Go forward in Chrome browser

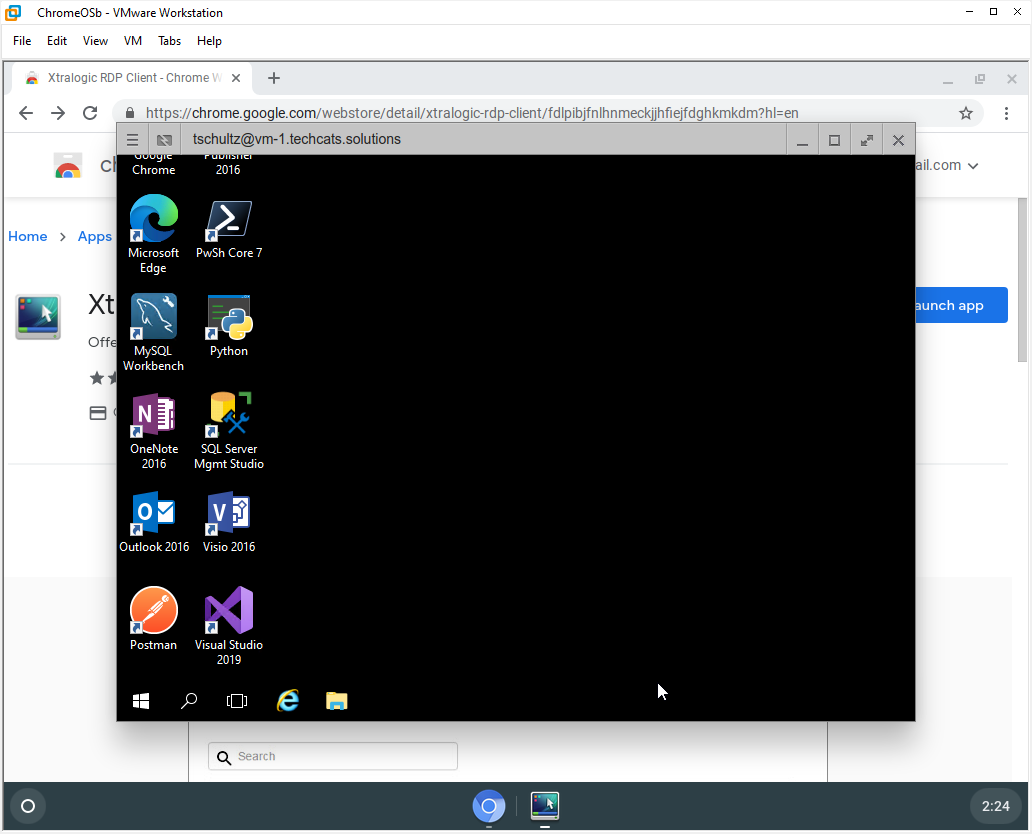pyautogui.click(x=58, y=113)
